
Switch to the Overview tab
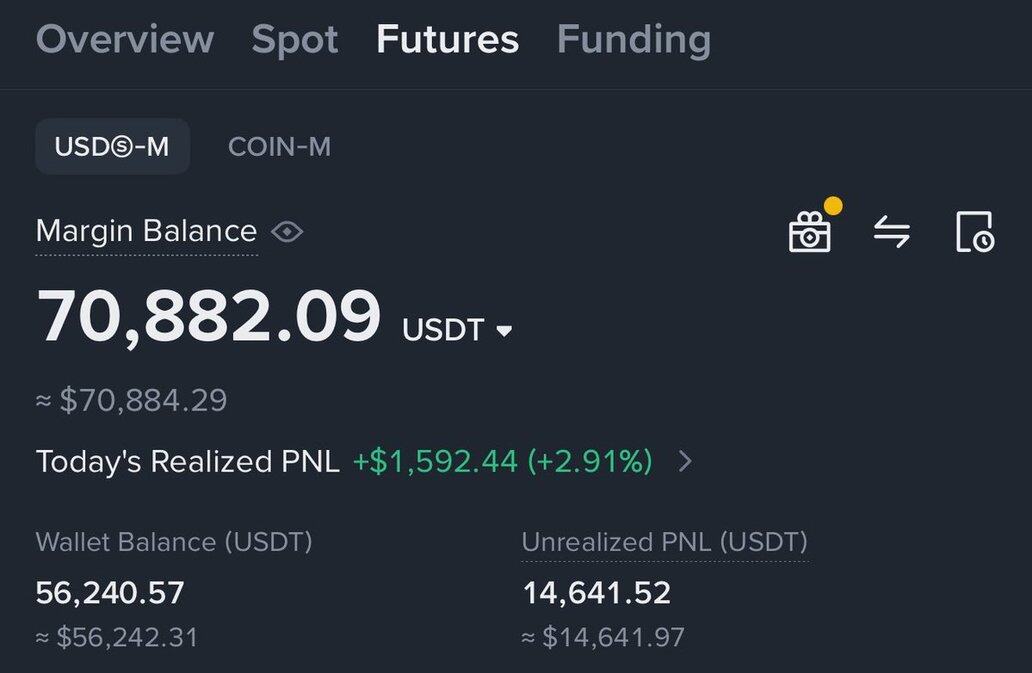click(x=125, y=39)
